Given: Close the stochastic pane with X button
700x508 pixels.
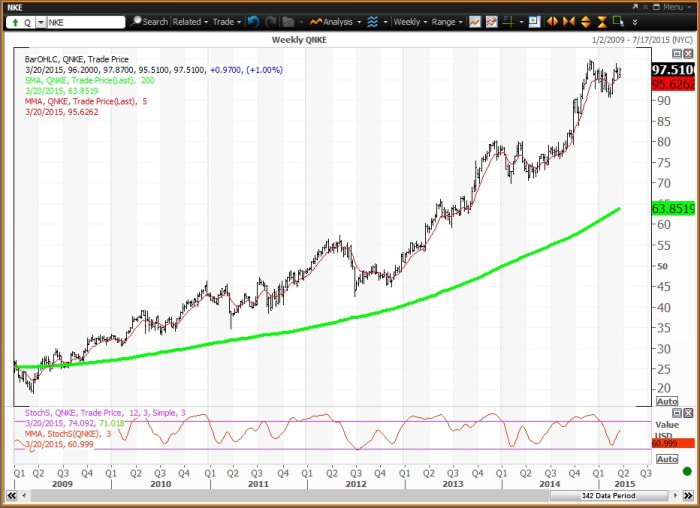Looking at the screenshot, I should pyautogui.click(x=687, y=413).
